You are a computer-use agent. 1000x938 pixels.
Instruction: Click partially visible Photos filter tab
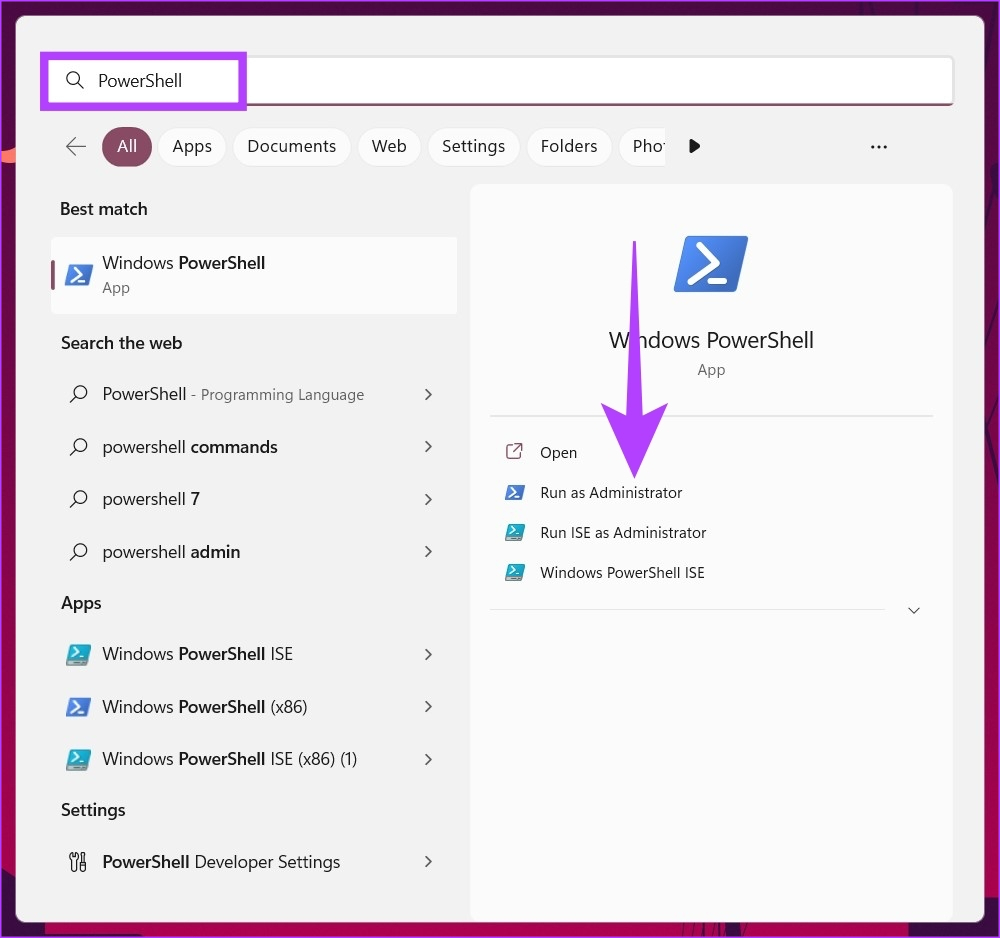(x=643, y=147)
